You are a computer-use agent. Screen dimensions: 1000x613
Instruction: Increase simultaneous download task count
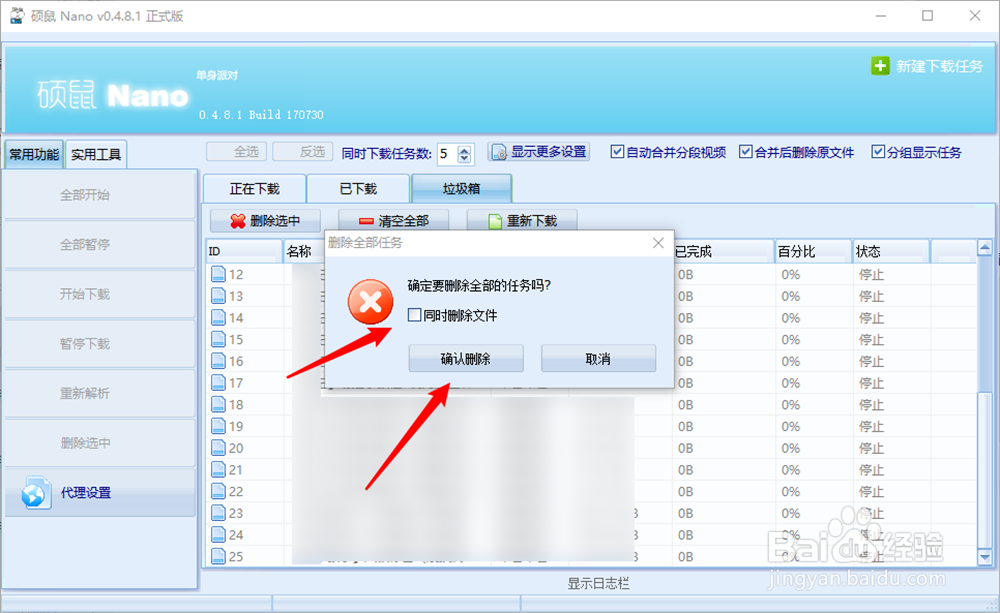464,149
